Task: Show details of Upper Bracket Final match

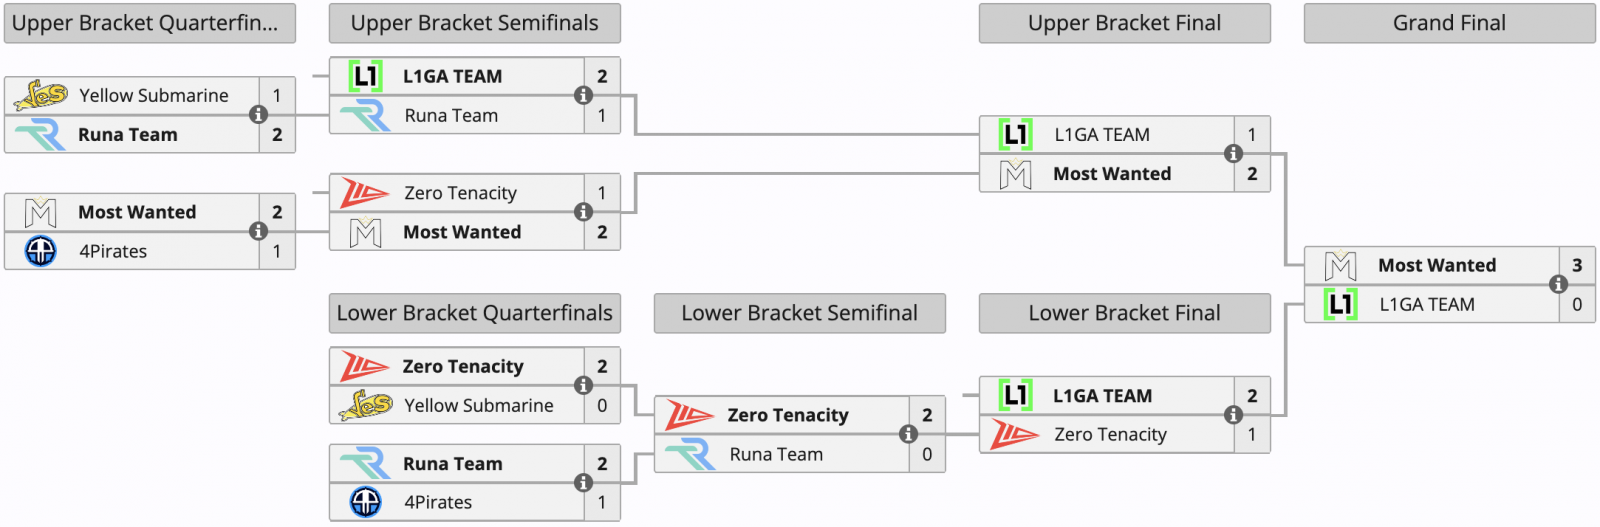Action: tap(1233, 153)
